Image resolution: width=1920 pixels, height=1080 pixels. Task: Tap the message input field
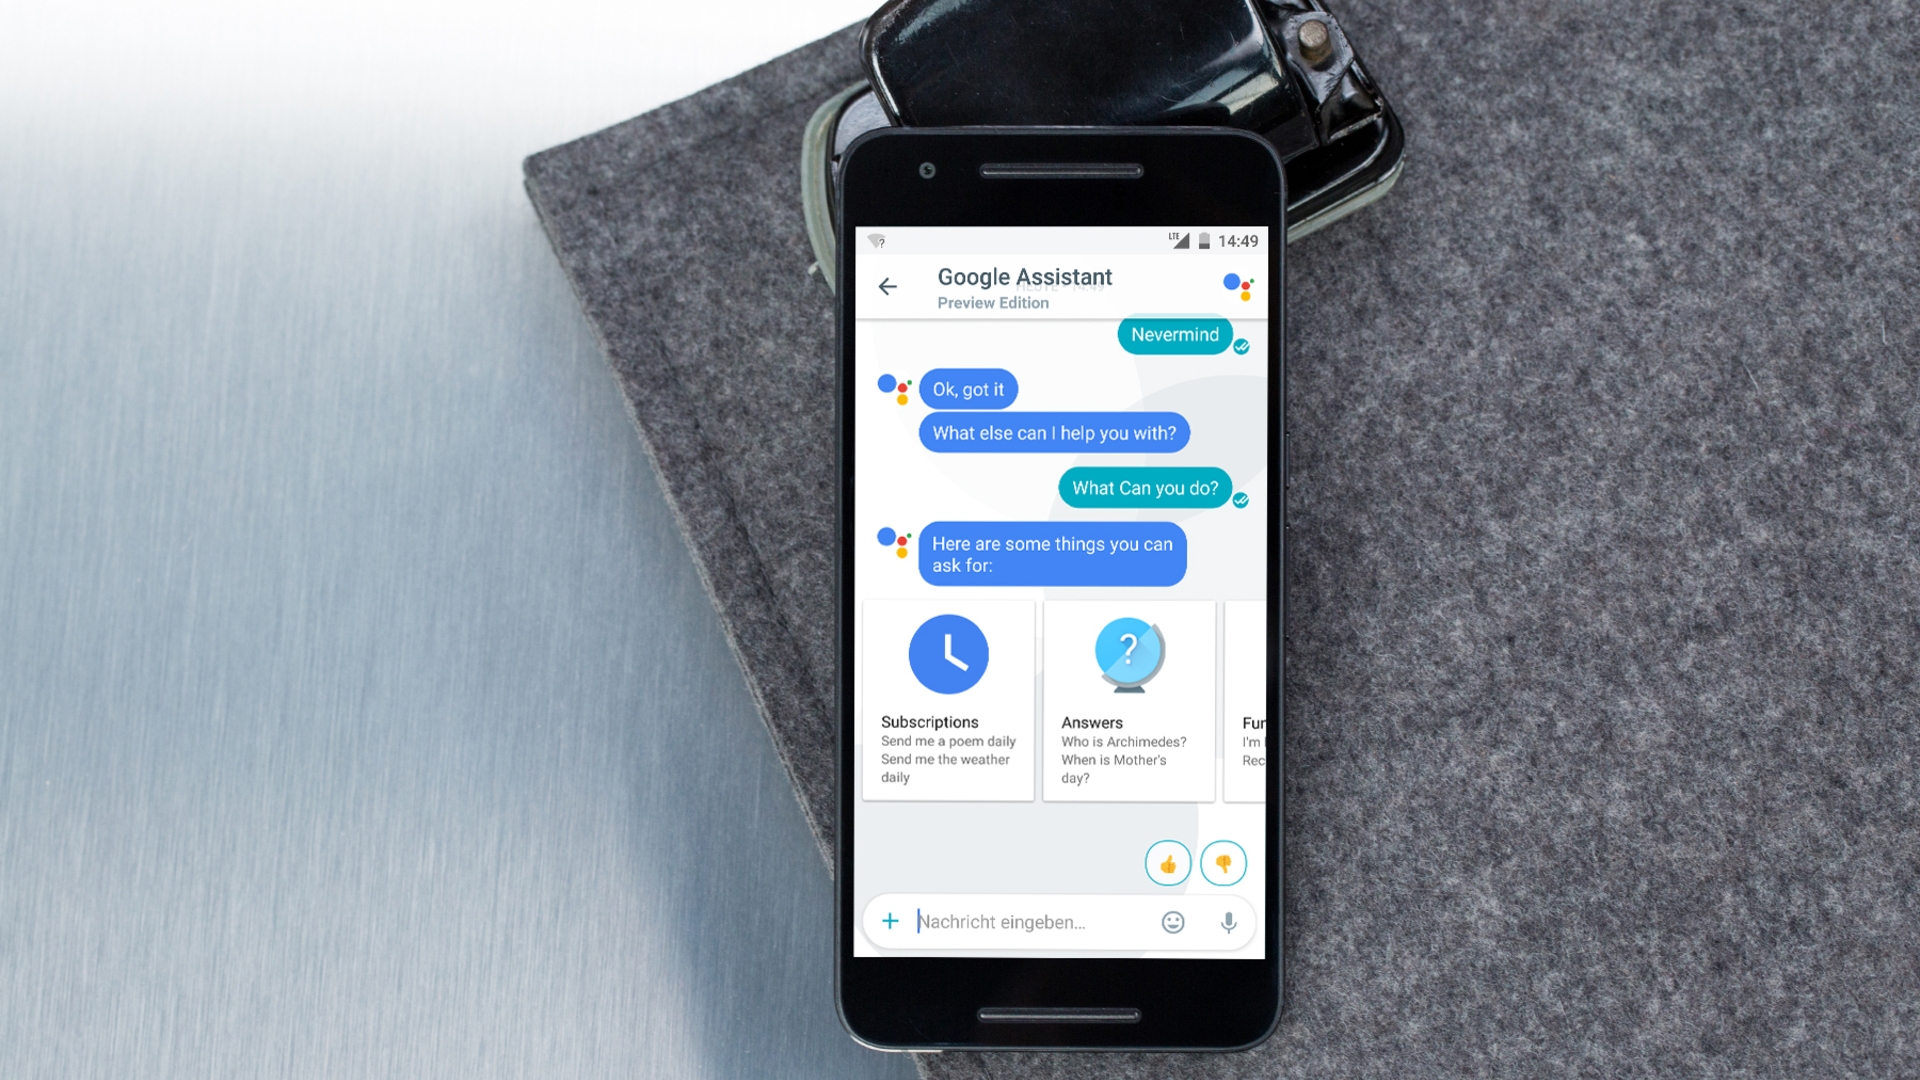1042,920
